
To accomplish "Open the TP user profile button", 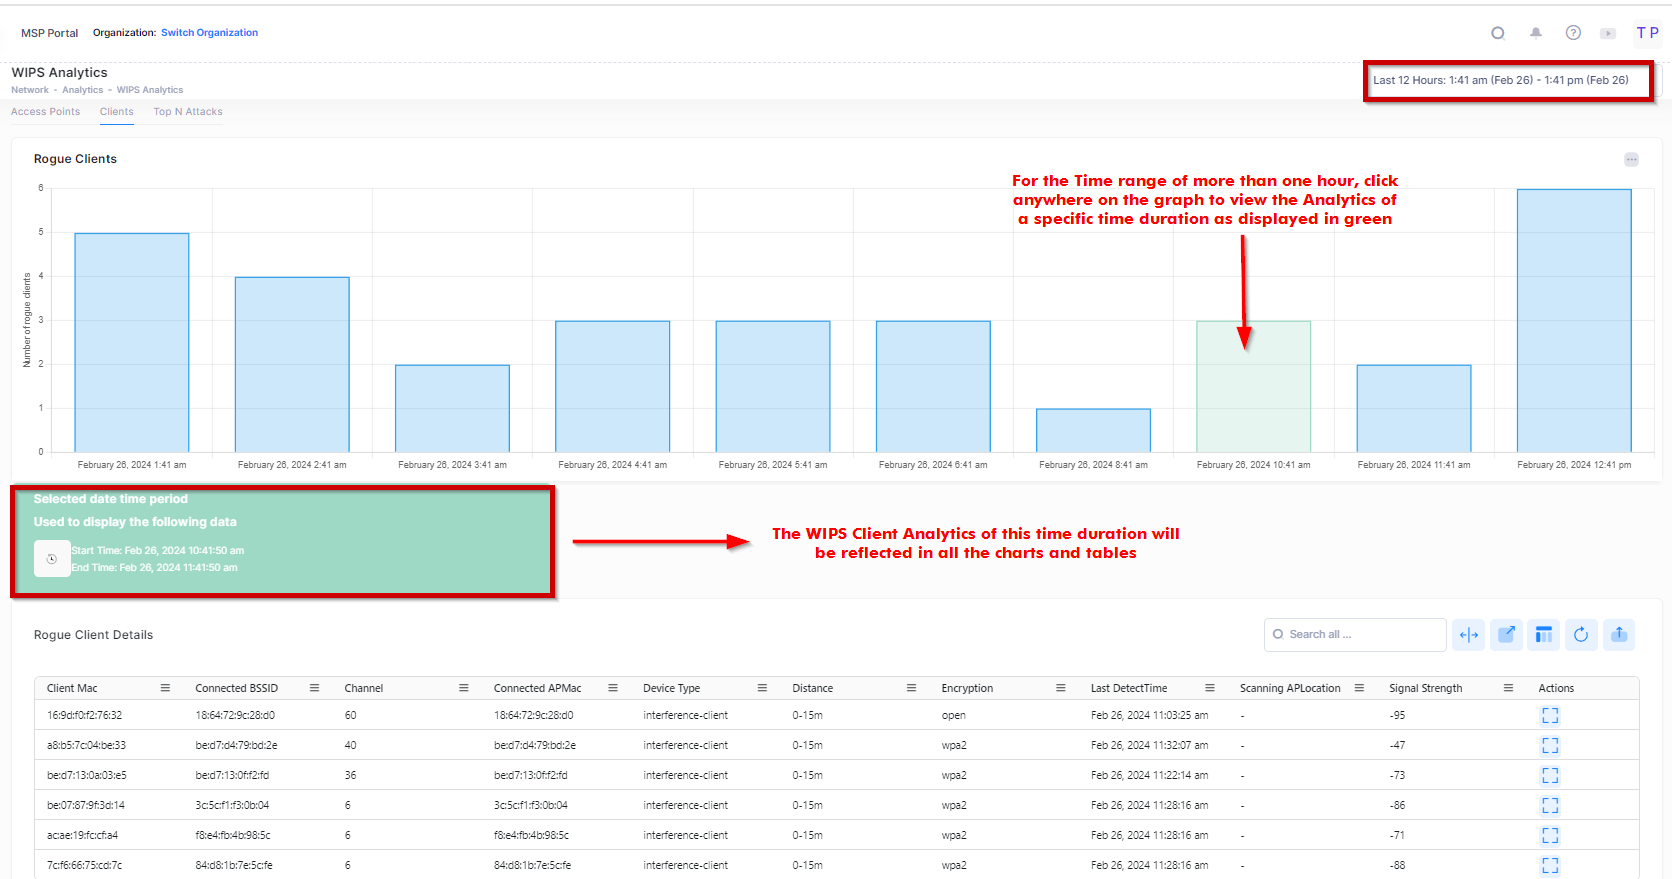I will [1647, 33].
